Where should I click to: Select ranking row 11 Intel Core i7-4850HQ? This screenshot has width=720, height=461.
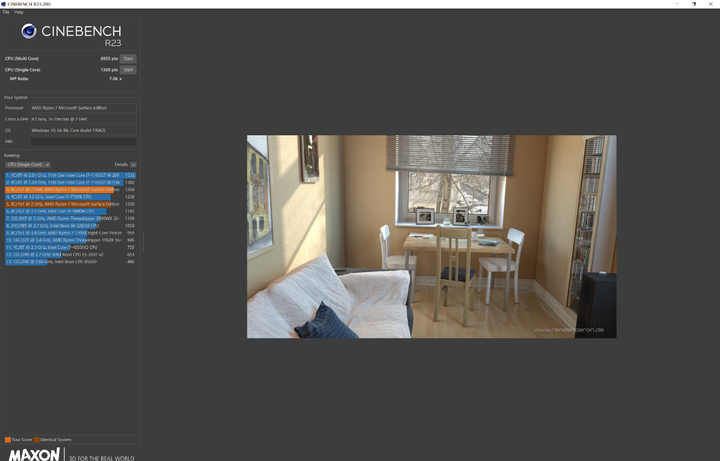[x=70, y=247]
